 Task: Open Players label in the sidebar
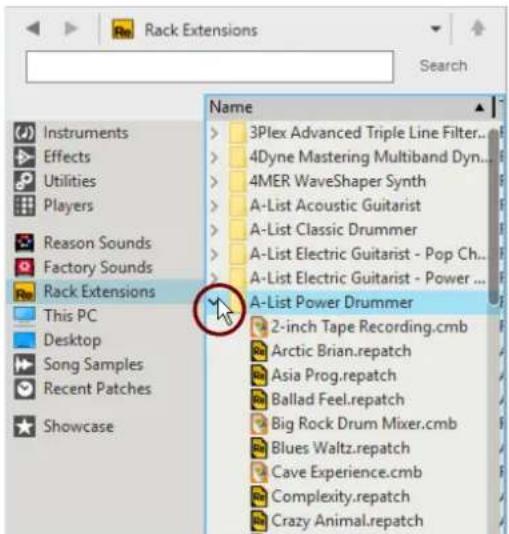68,206
